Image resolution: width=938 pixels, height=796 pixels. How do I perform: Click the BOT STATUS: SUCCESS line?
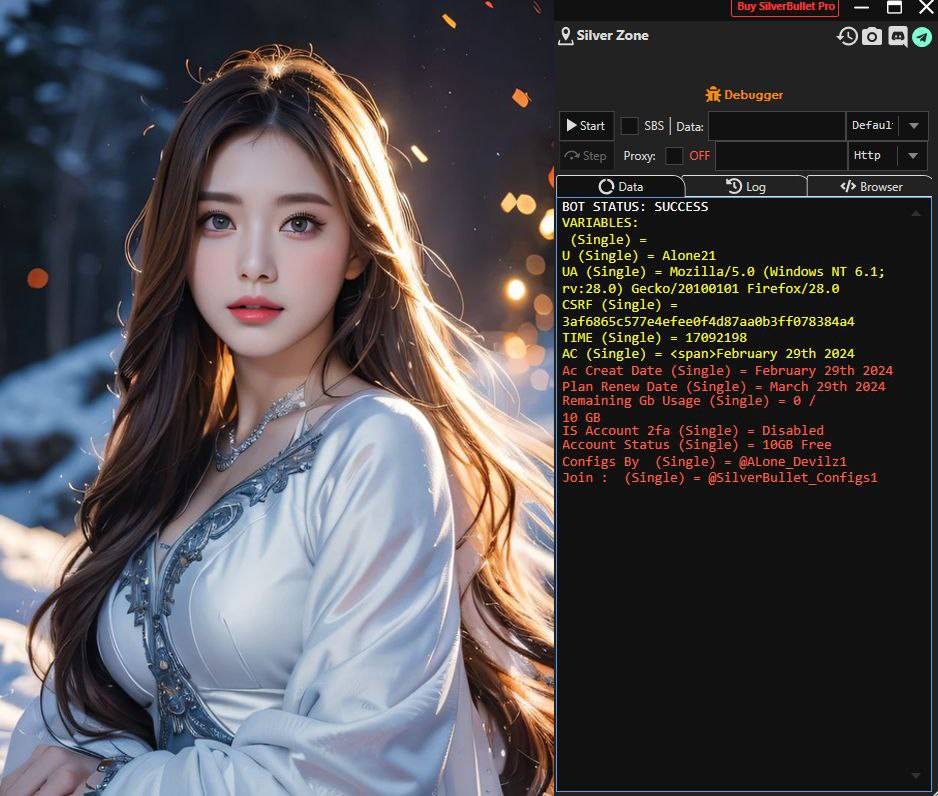coord(635,206)
